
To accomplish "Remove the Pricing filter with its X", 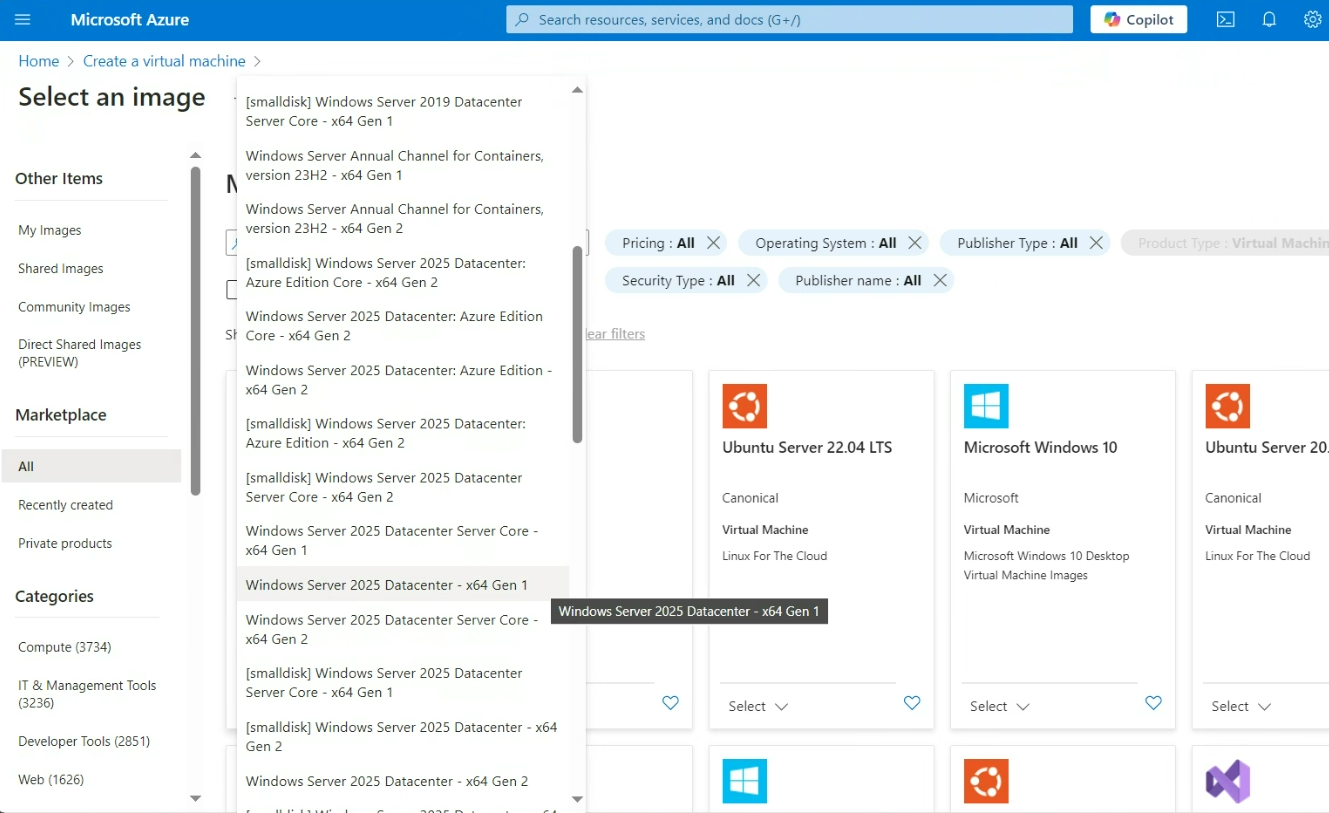I will [x=713, y=243].
